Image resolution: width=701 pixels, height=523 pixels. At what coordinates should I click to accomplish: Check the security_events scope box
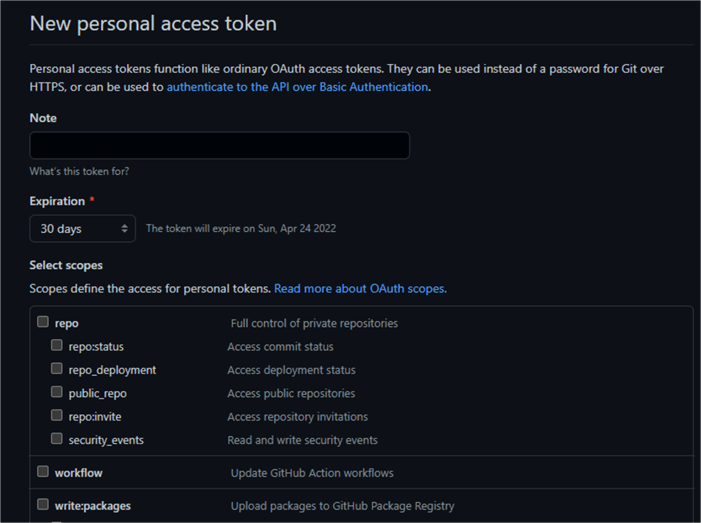[x=57, y=439]
